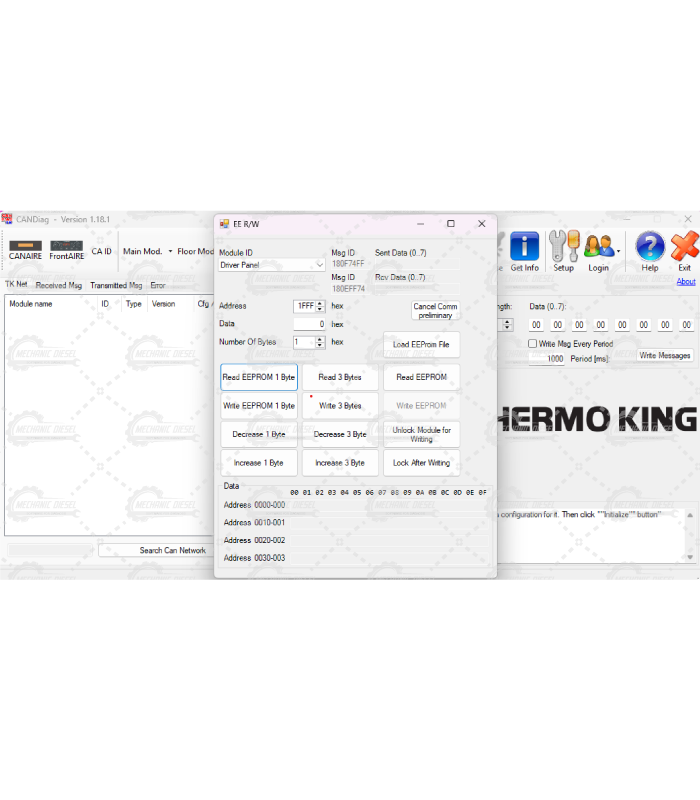
Task: Open Help with the question mark icon
Action: [650, 247]
